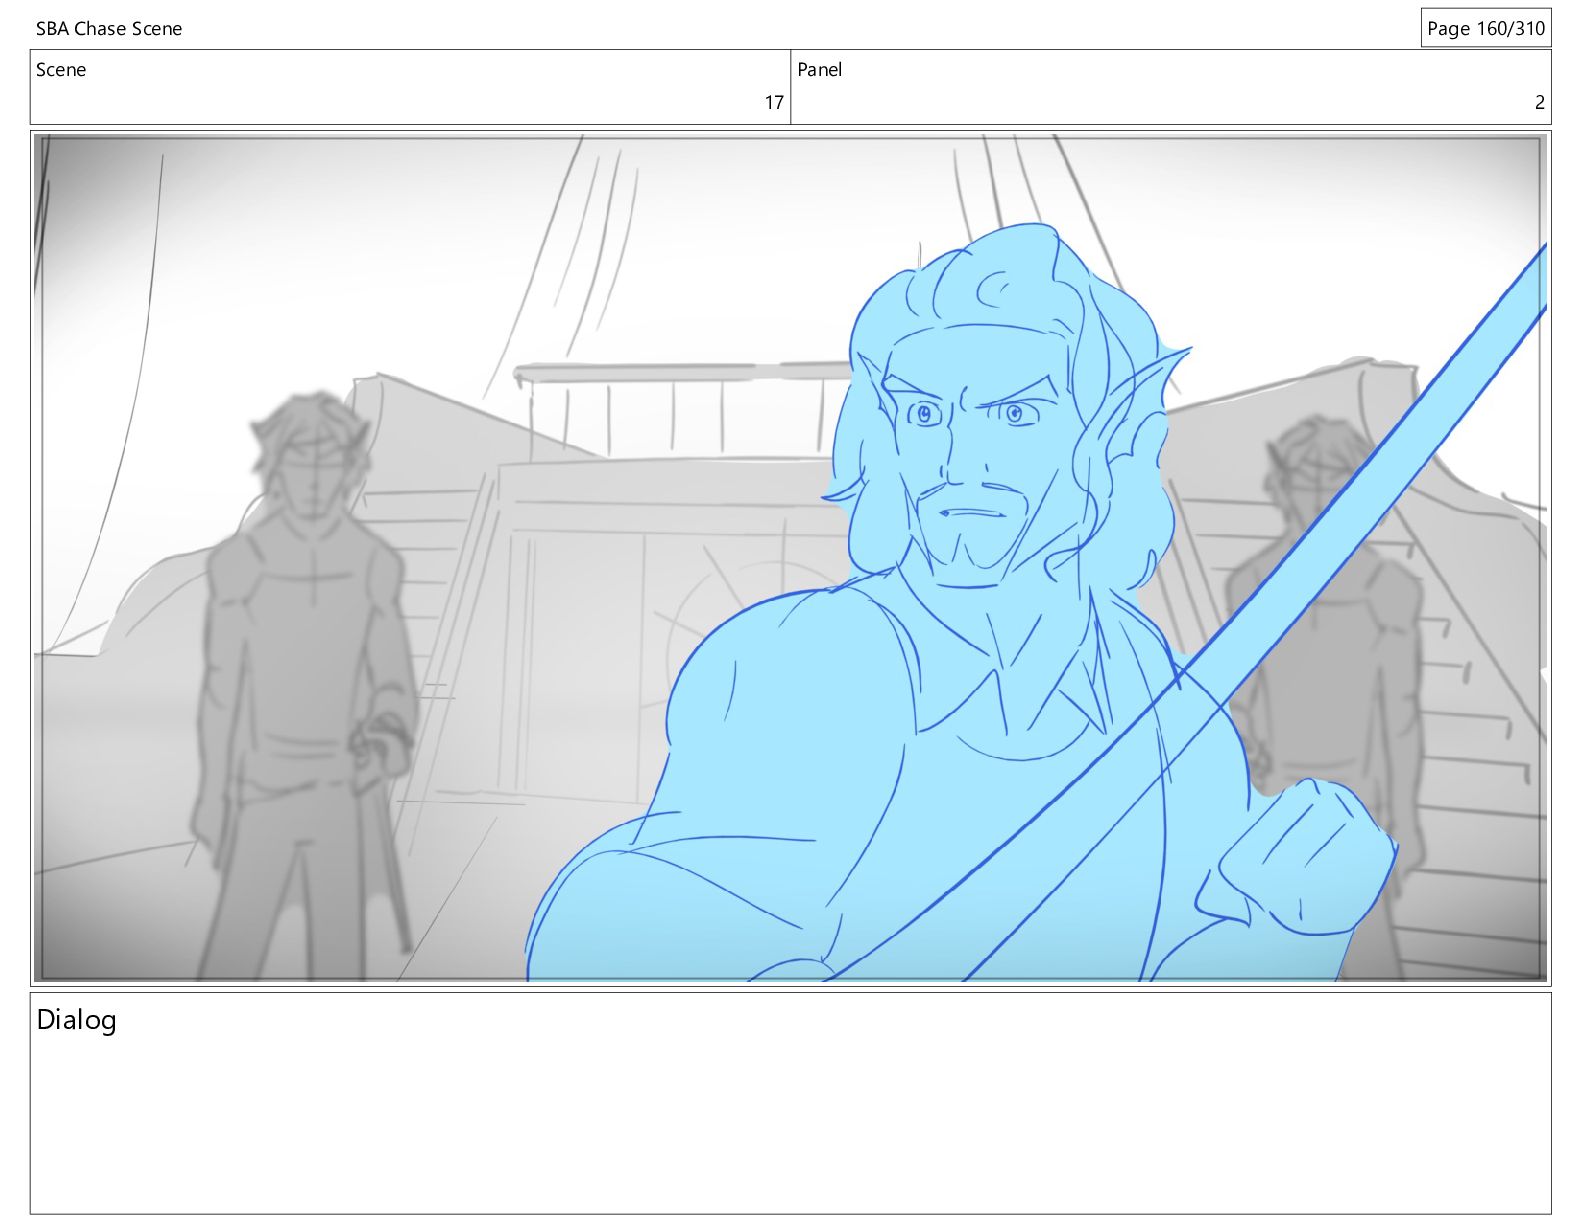Click the 'Panel' field label
1584x1224 pixels.
pos(819,70)
